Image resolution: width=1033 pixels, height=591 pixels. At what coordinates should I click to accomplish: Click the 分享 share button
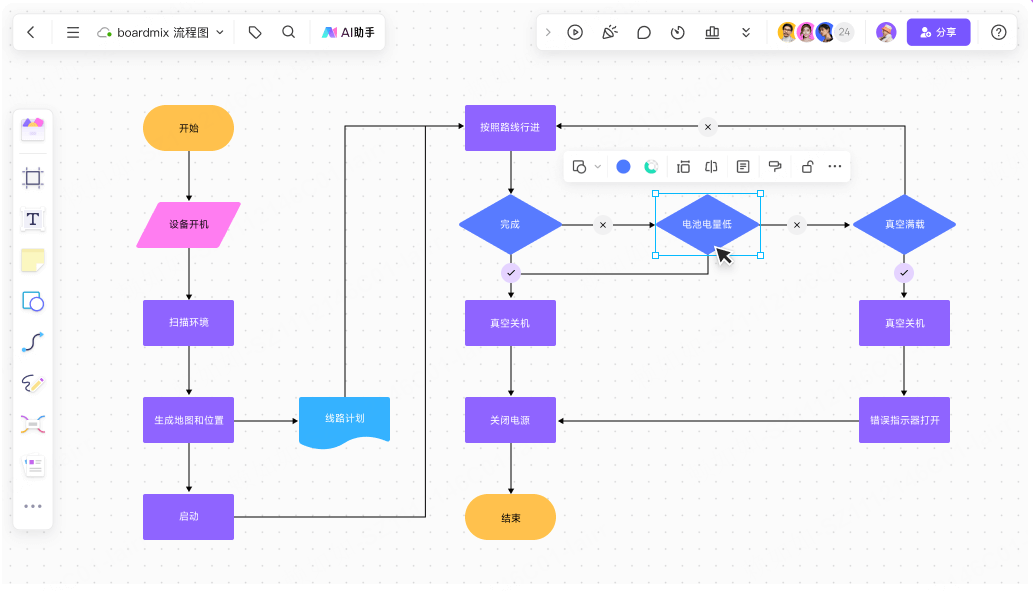pos(938,32)
